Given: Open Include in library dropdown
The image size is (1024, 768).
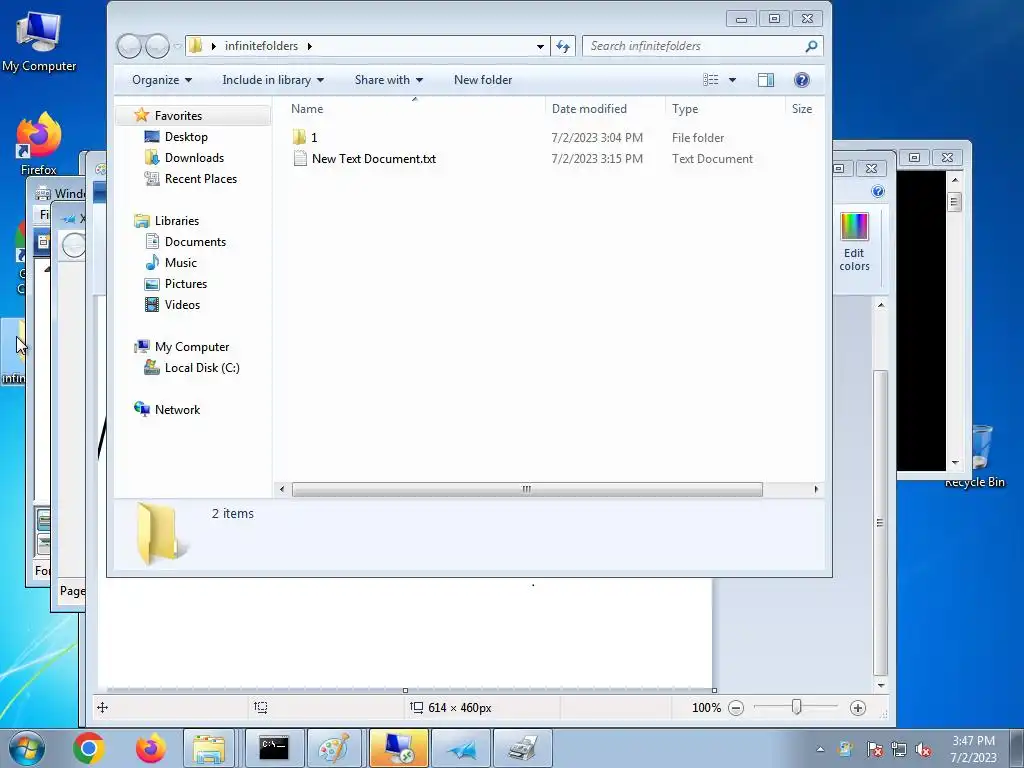Looking at the screenshot, I should coord(273,80).
